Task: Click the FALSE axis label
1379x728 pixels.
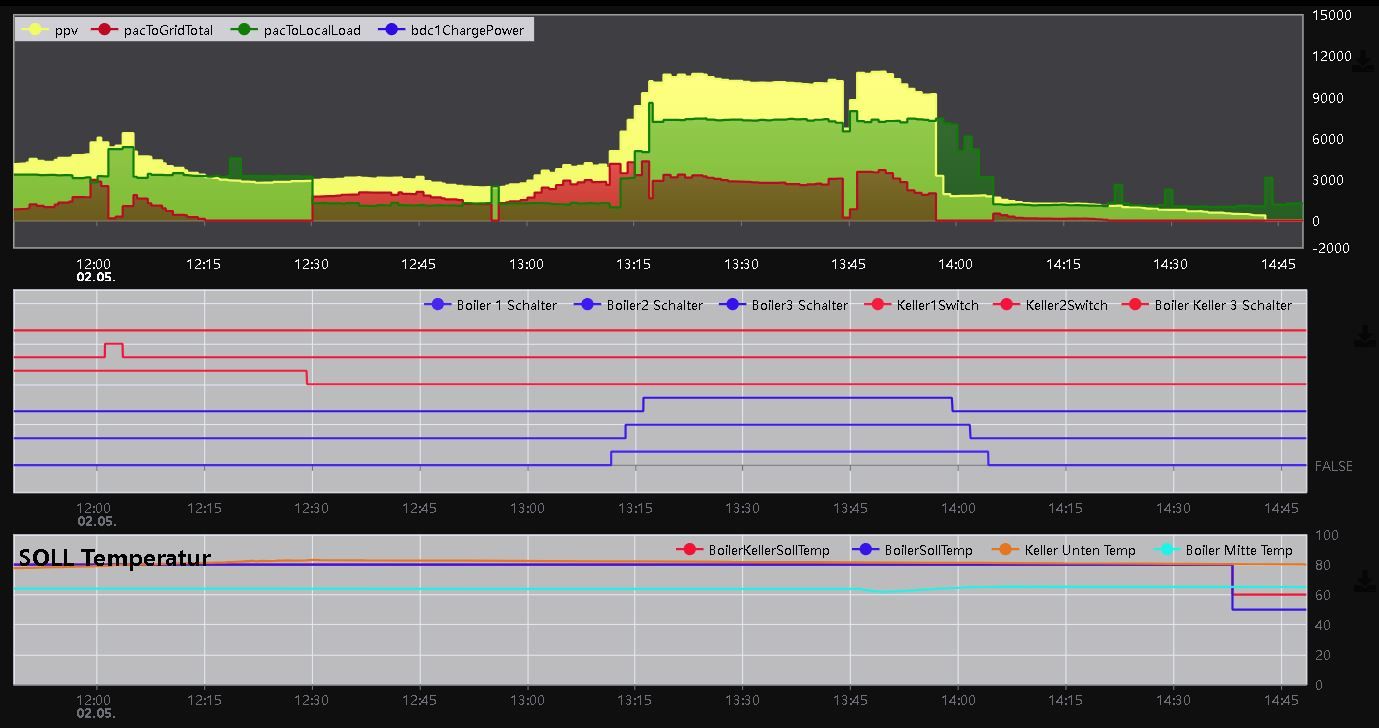Action: click(1333, 466)
